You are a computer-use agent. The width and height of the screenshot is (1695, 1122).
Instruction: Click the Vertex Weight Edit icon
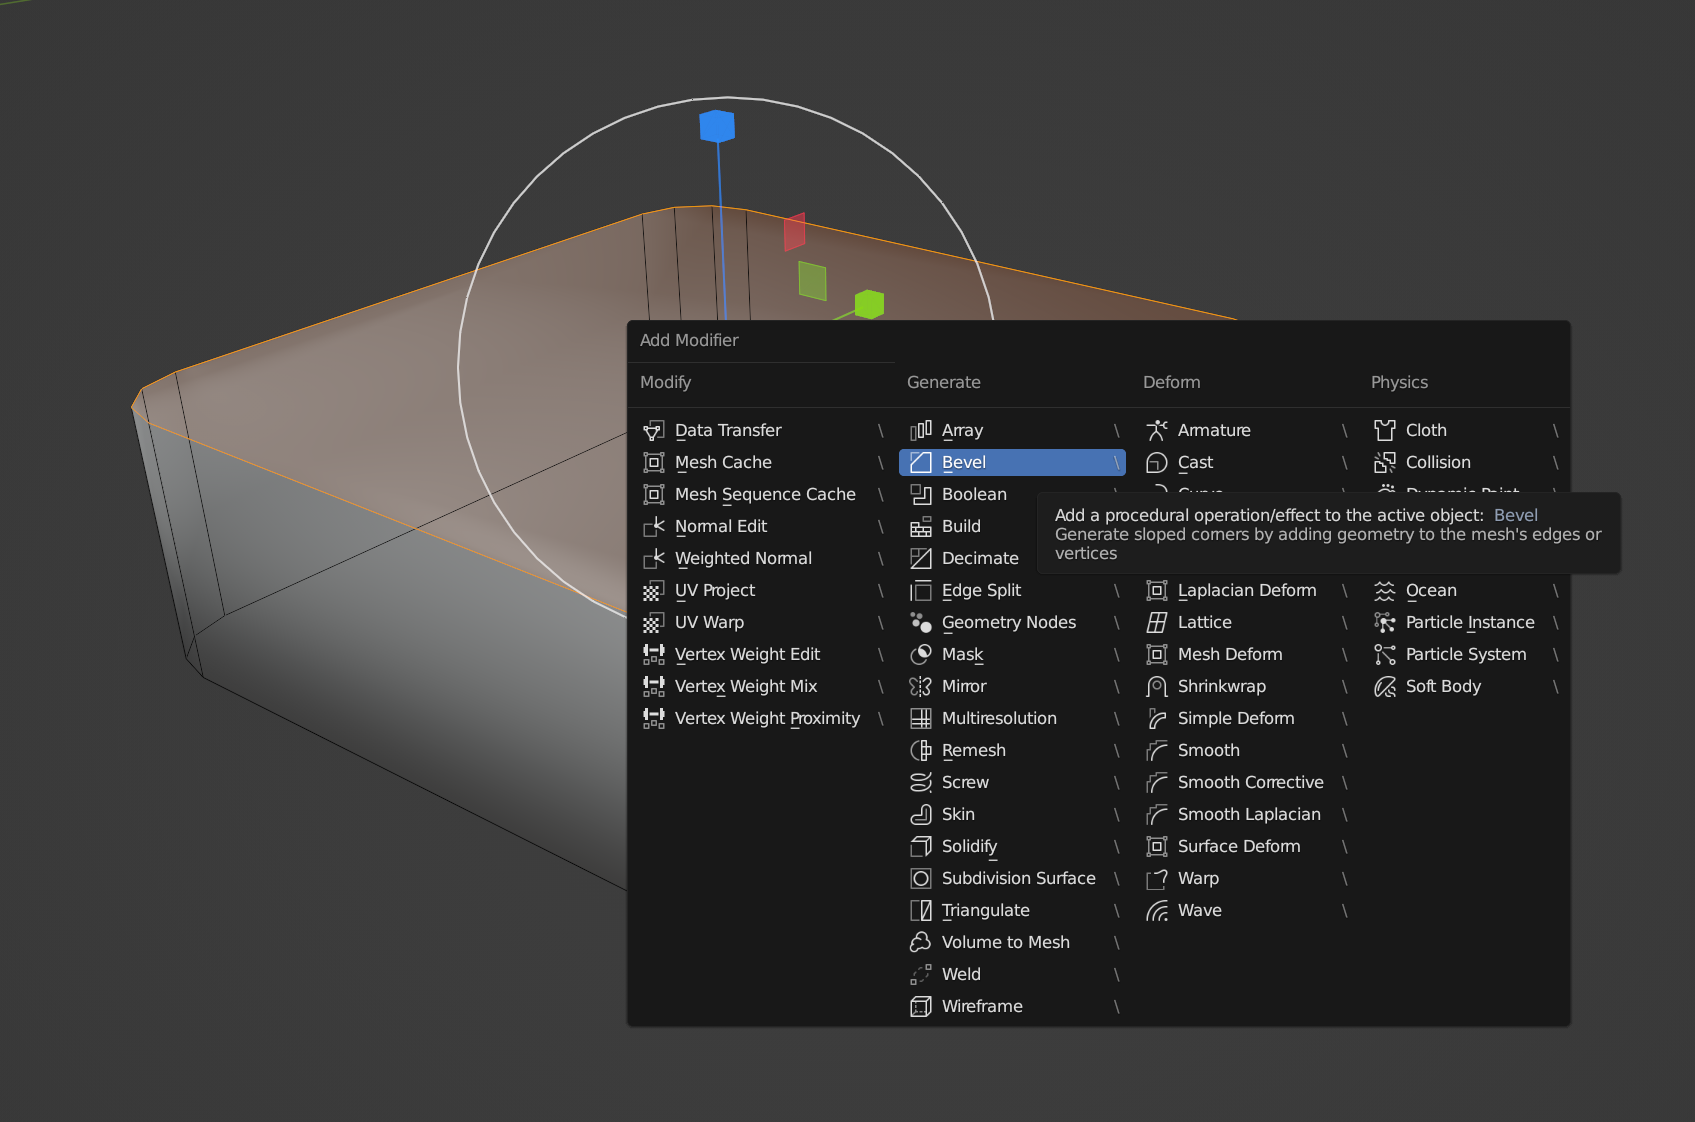[653, 655]
